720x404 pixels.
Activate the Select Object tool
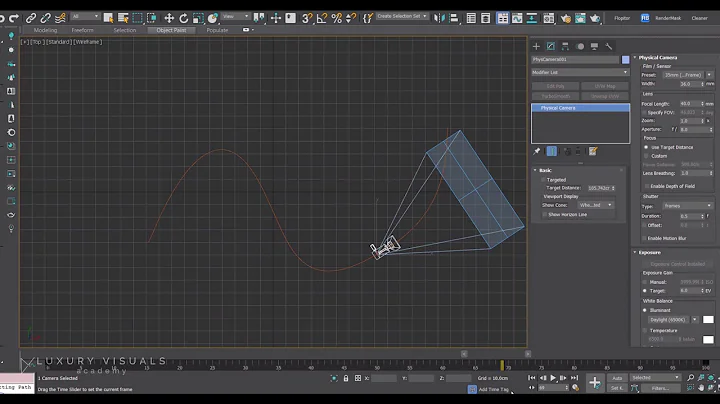pos(108,18)
